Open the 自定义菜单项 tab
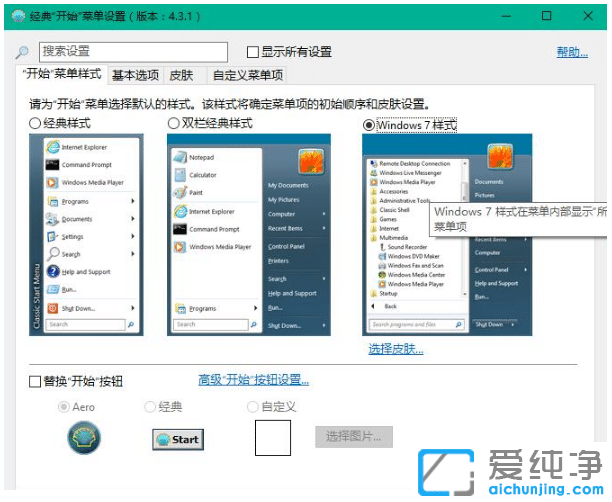The image size is (612, 502). (247, 75)
